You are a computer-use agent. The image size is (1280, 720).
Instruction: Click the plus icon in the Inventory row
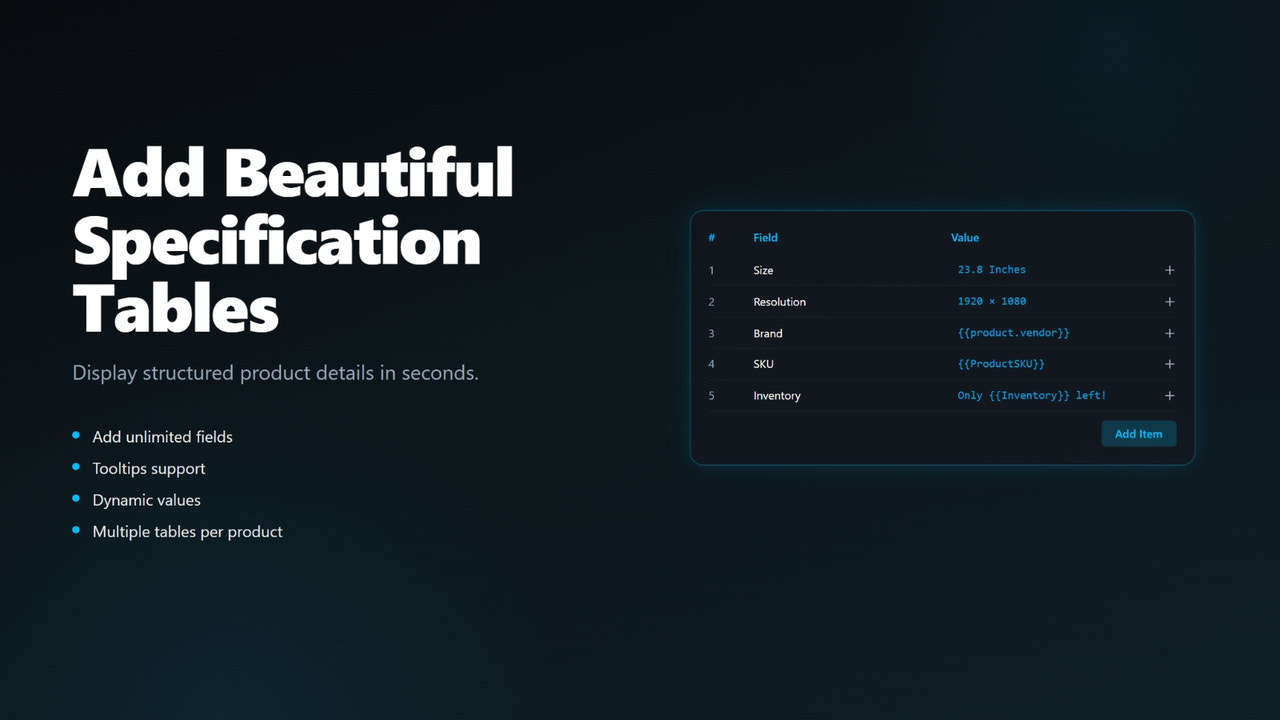1169,396
